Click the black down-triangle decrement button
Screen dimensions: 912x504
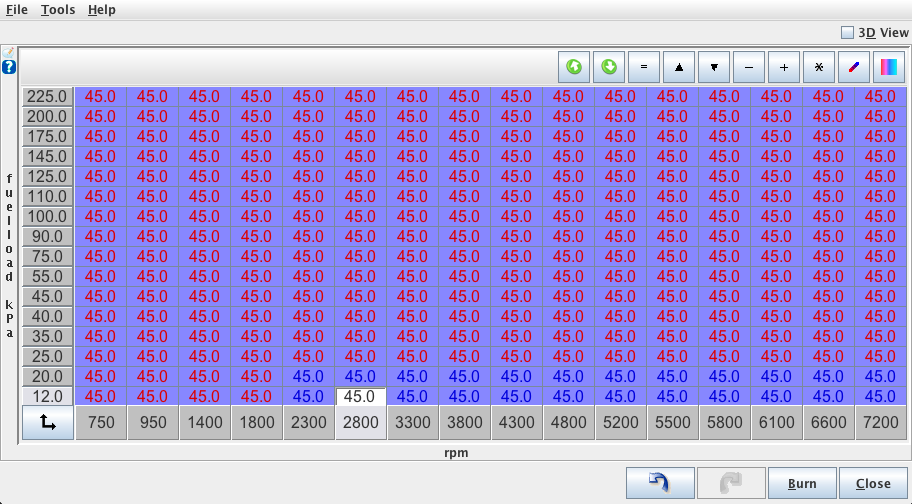(714, 68)
